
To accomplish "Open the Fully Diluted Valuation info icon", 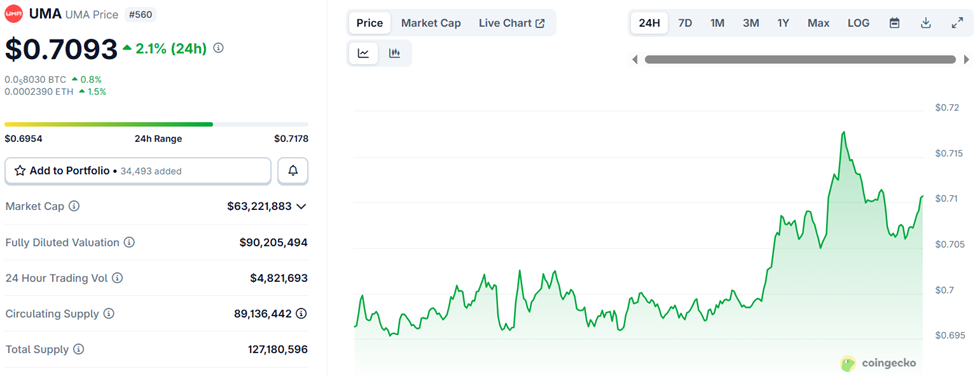I will coord(129,242).
